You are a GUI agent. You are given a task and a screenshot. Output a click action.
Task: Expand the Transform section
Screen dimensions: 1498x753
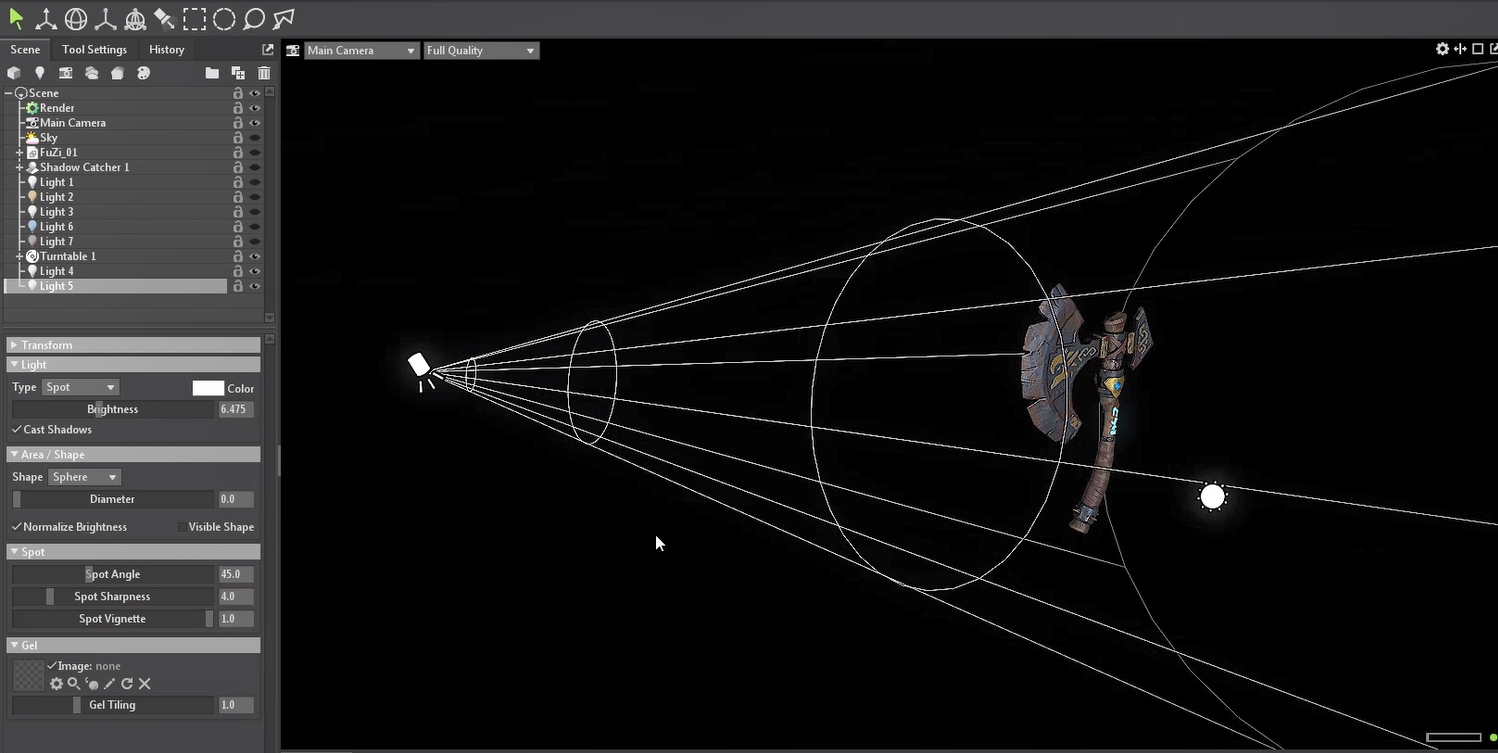coord(14,345)
